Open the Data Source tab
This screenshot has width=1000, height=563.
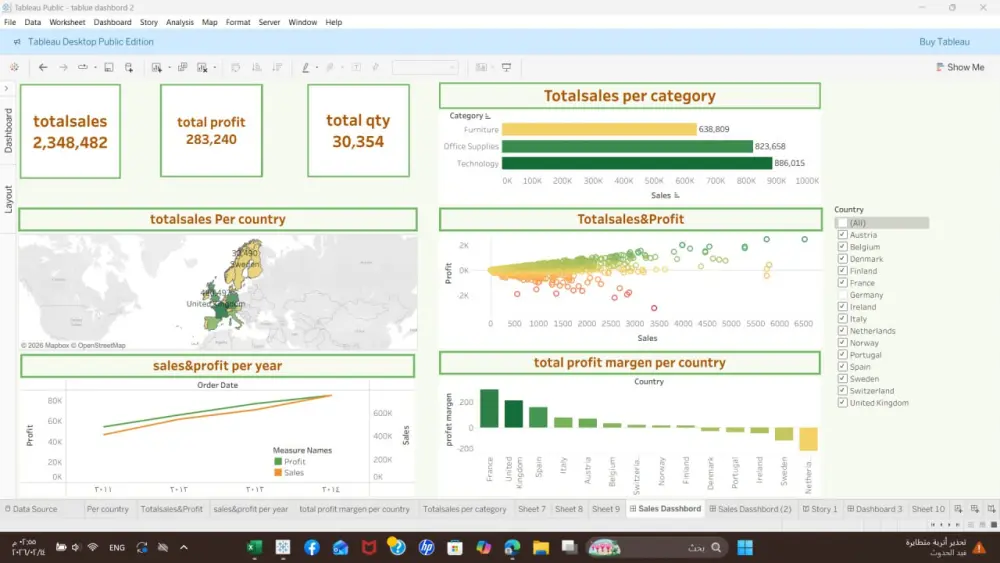click(31, 509)
